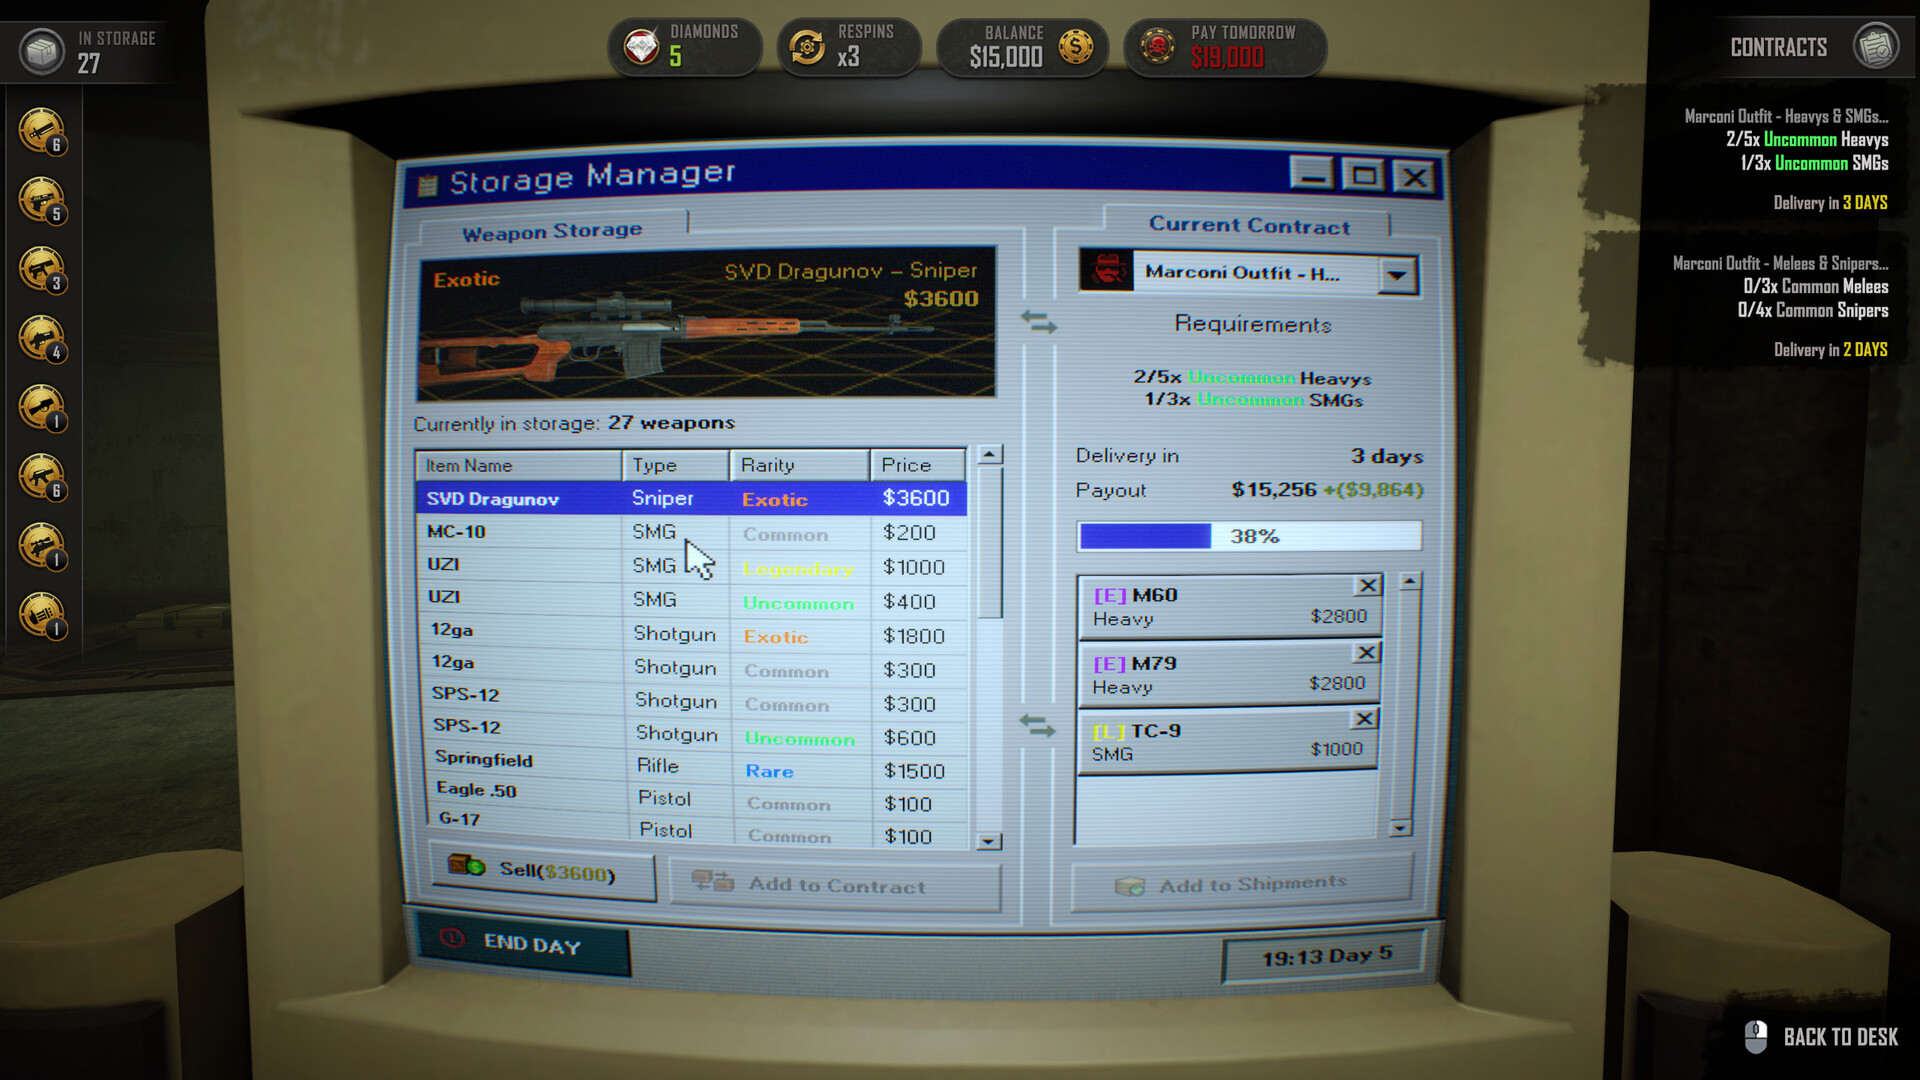This screenshot has height=1080, width=1920.
Task: Switch to the Current Contract tab
Action: click(1249, 225)
